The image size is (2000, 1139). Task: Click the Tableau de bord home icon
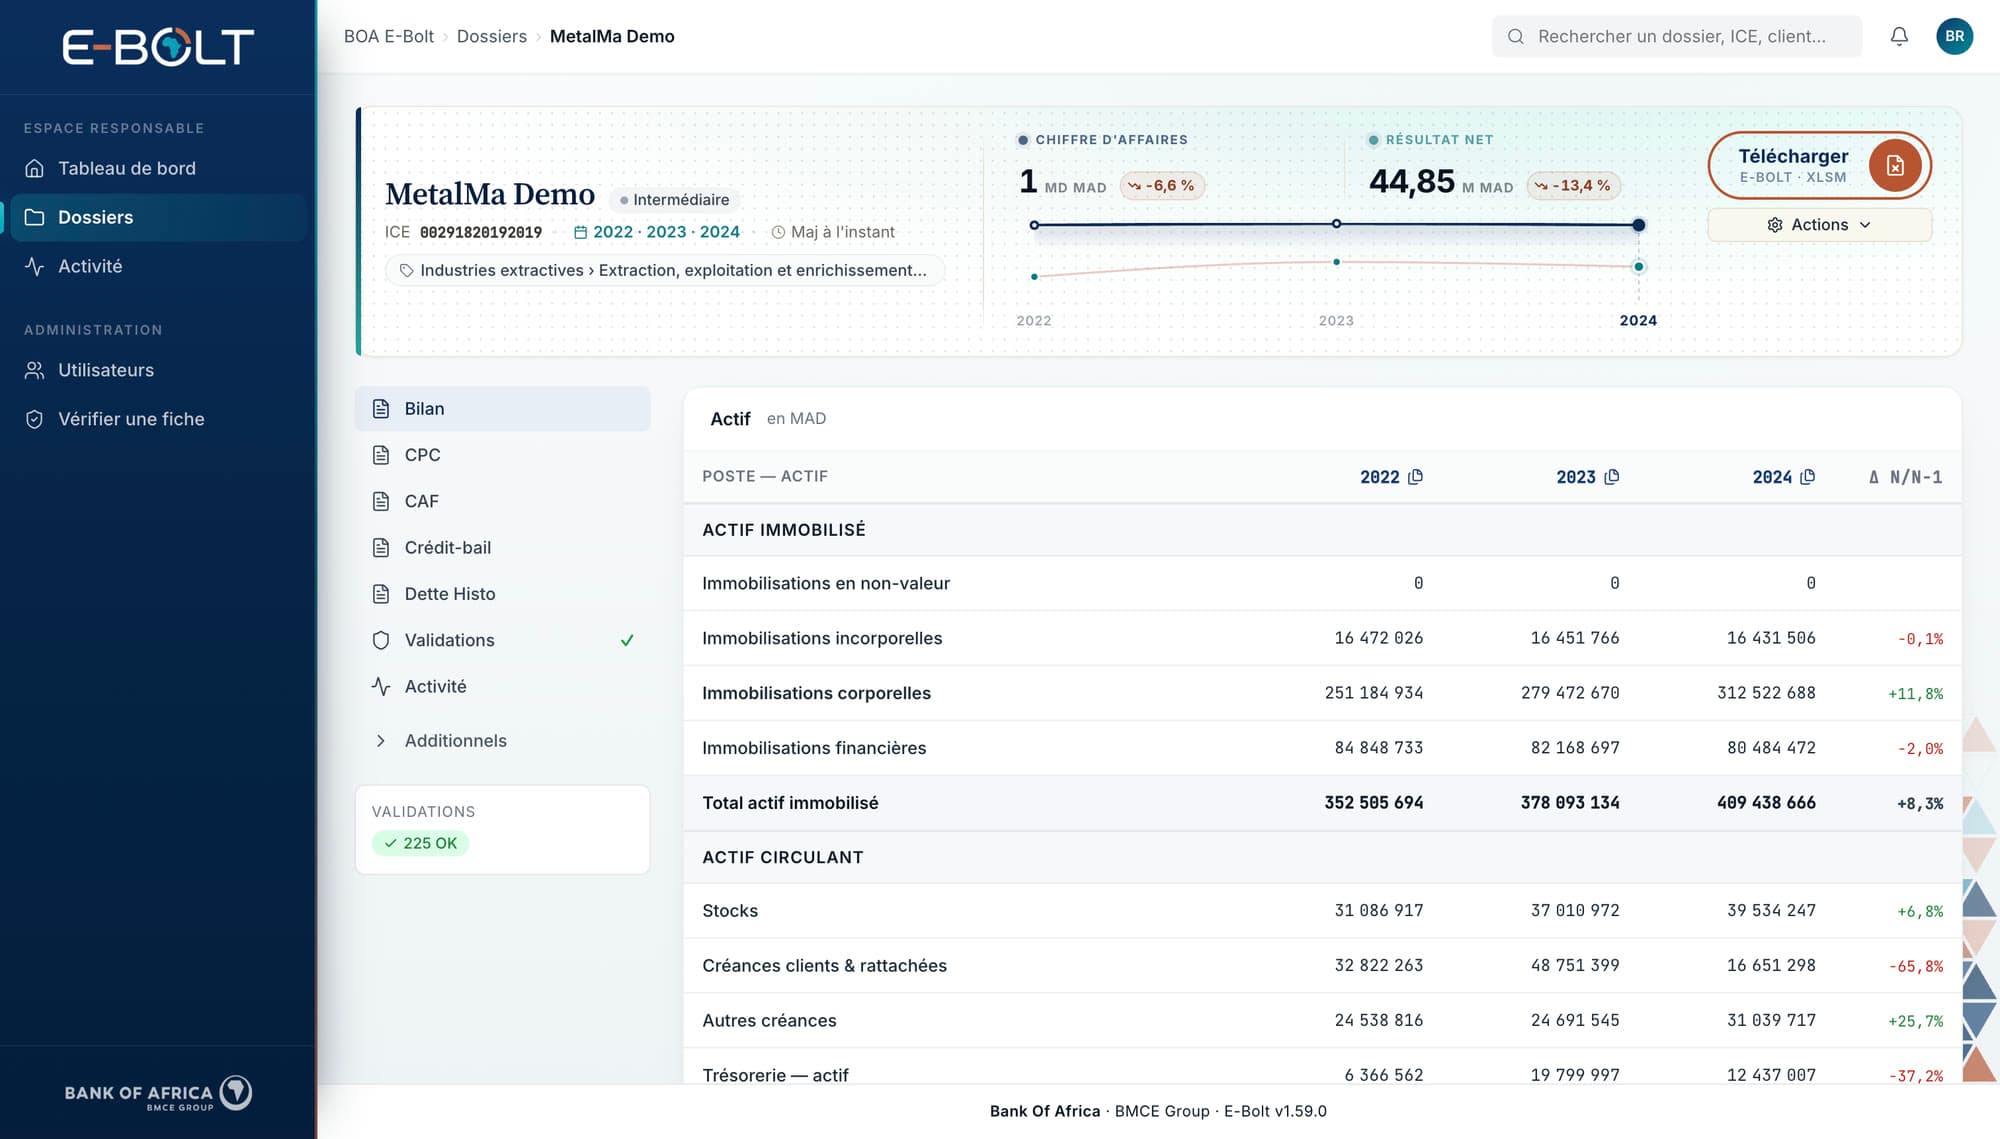click(x=34, y=168)
